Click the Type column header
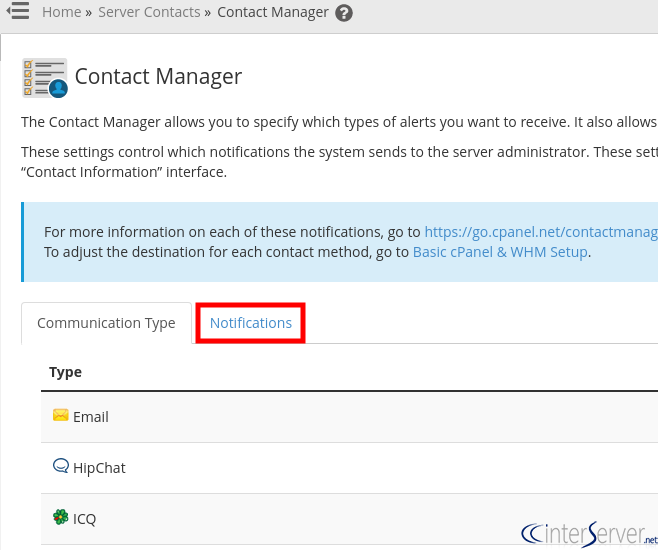Viewport: 658px width, 550px height. 65,372
